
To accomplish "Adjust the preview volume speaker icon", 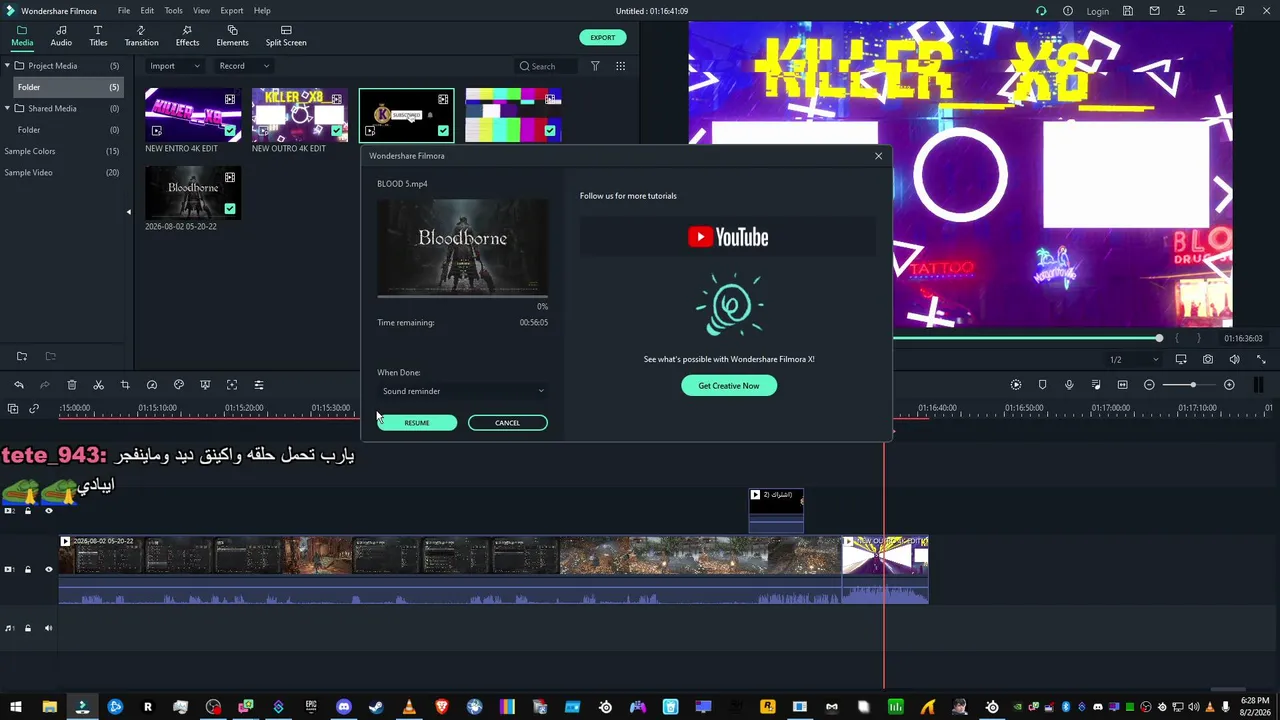I will pyautogui.click(x=1234, y=359).
